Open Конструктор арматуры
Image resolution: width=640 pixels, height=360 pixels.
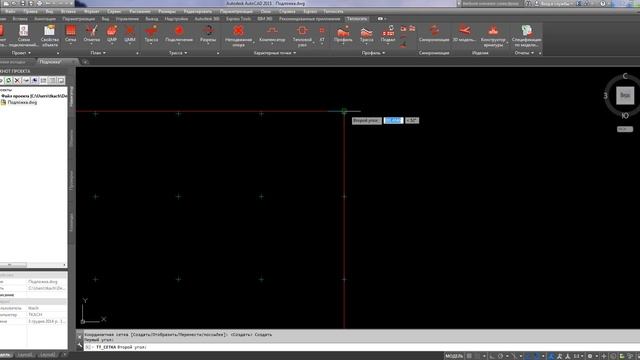click(x=493, y=35)
